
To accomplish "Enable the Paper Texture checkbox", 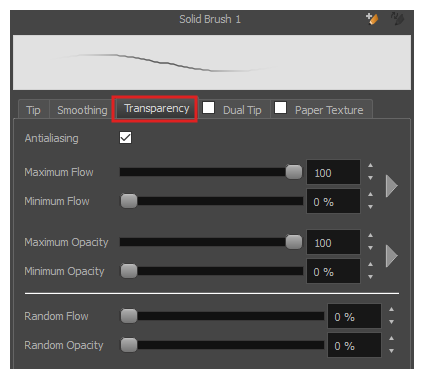I will pos(280,108).
